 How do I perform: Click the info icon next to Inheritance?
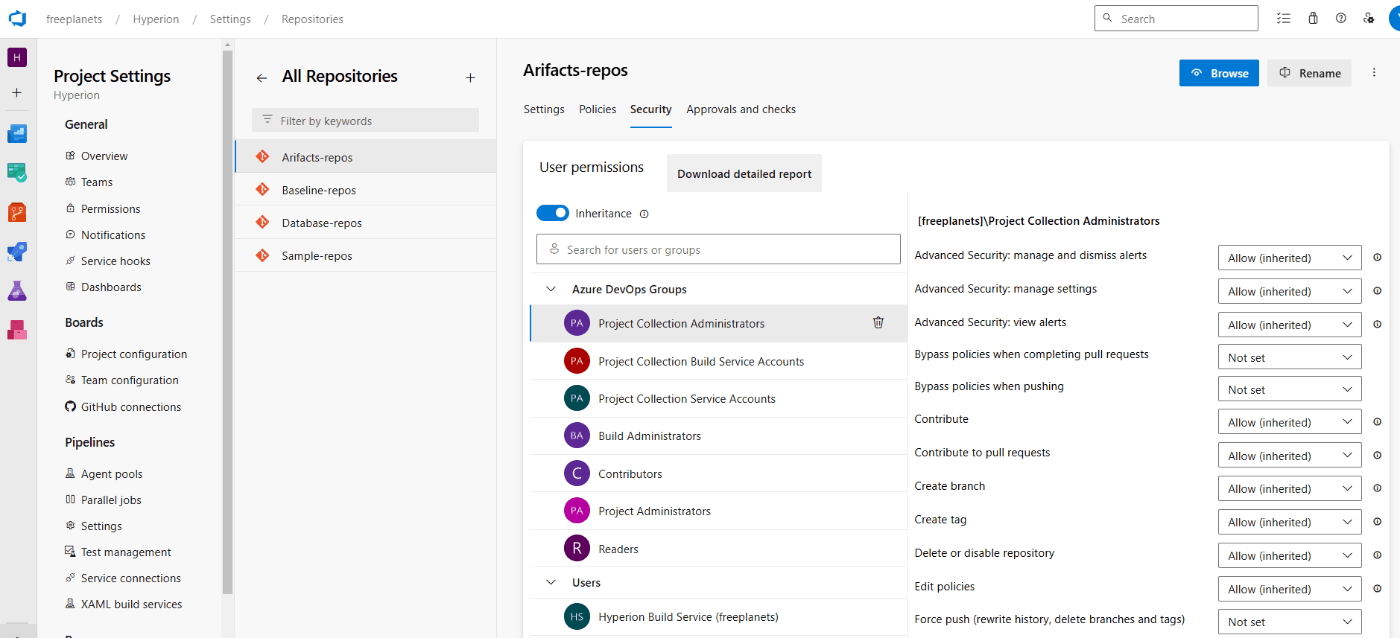tap(644, 213)
